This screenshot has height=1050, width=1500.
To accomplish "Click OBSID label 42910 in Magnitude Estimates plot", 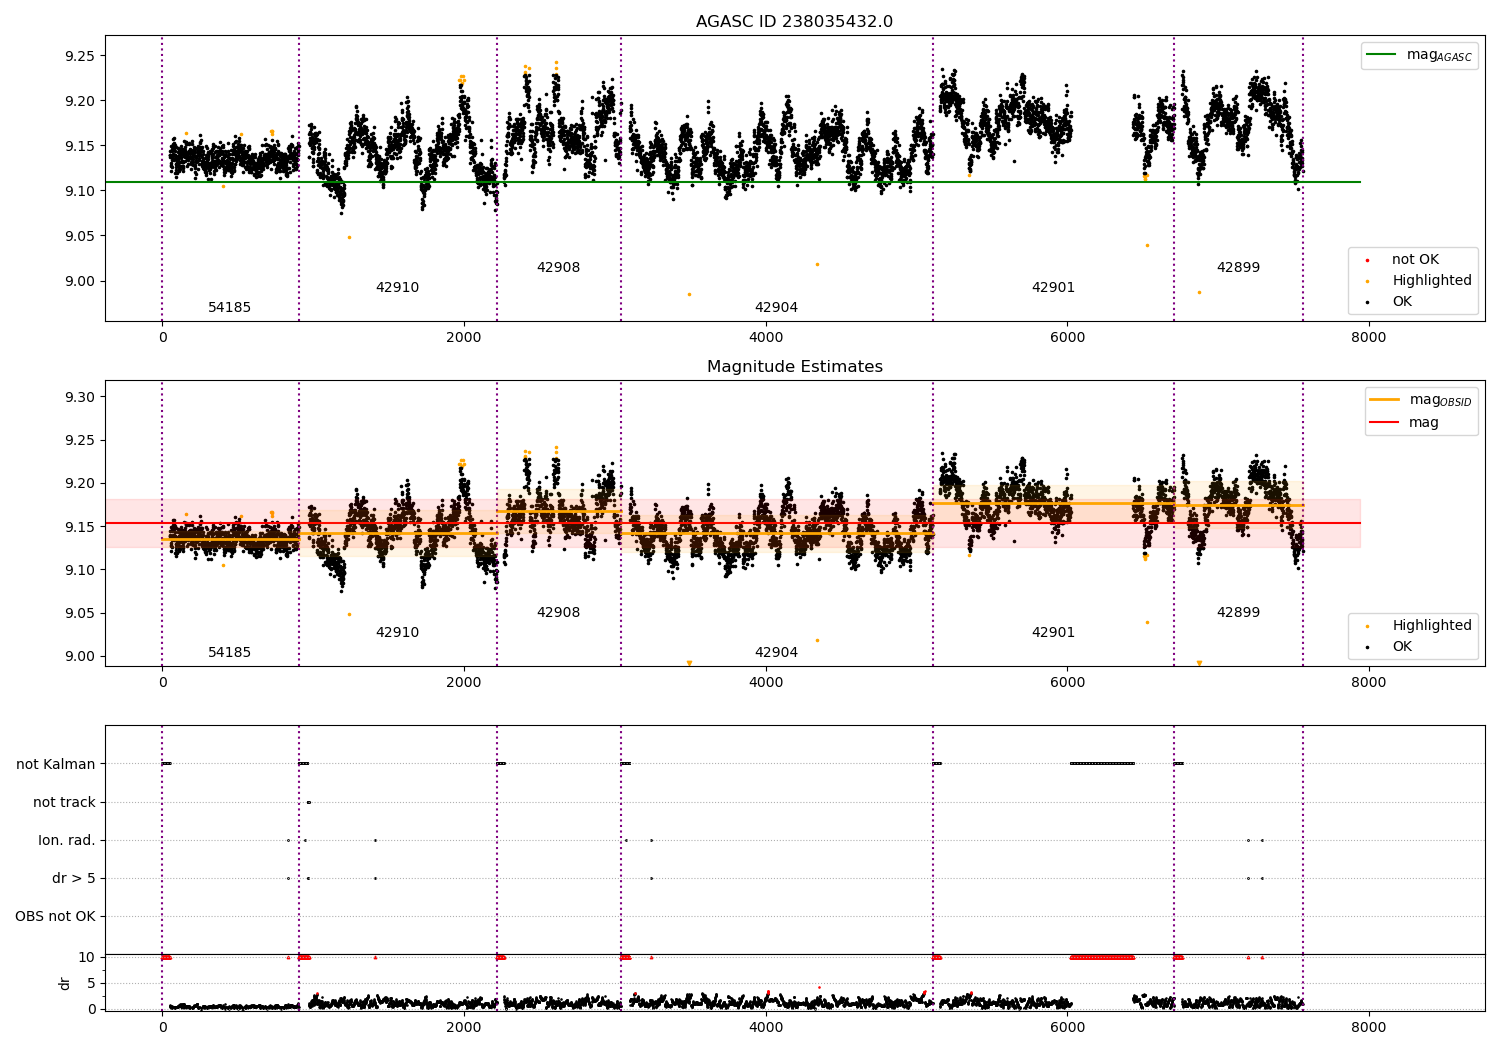I will click(397, 633).
